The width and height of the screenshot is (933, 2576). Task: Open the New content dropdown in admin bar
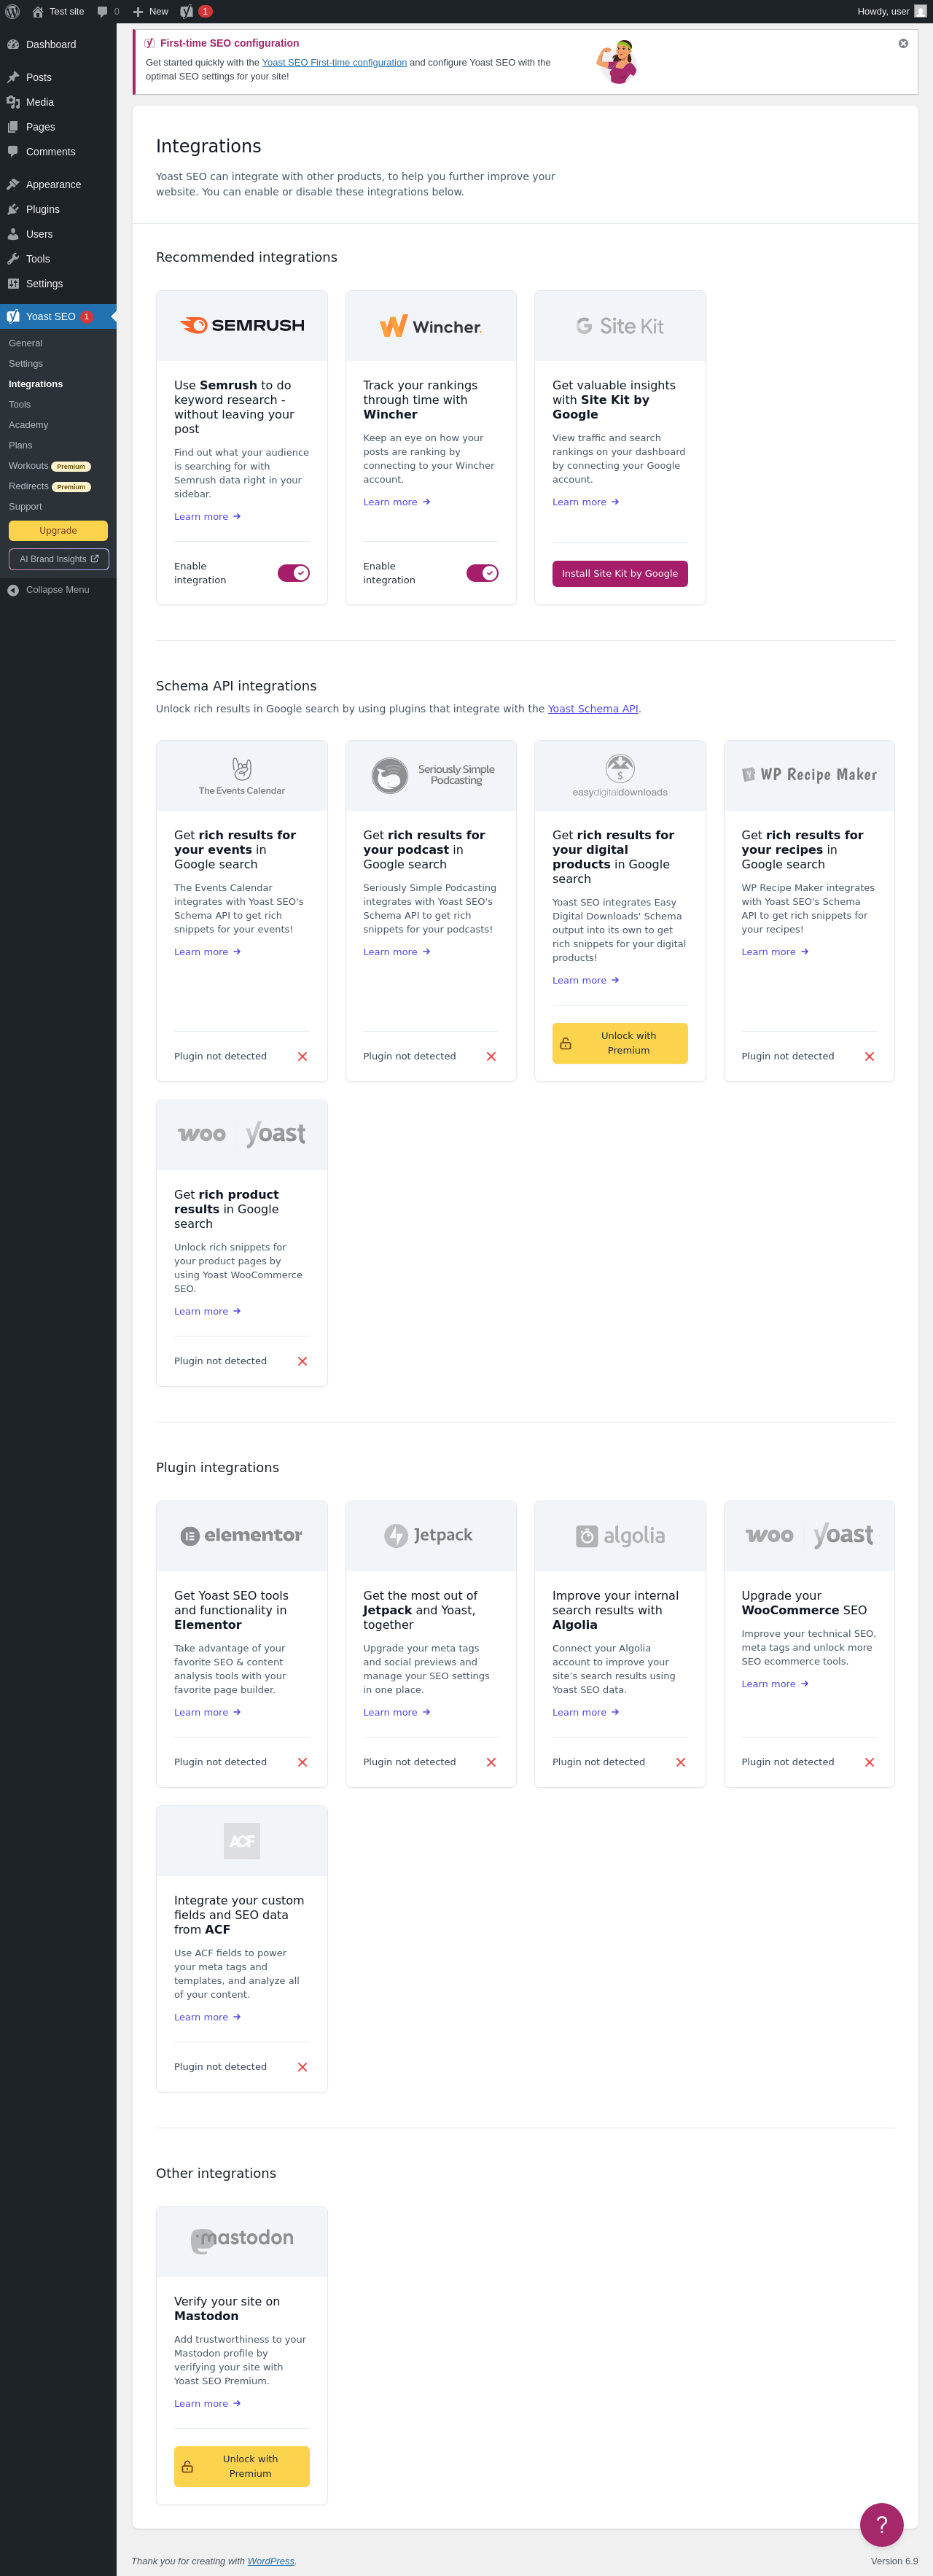(x=151, y=11)
